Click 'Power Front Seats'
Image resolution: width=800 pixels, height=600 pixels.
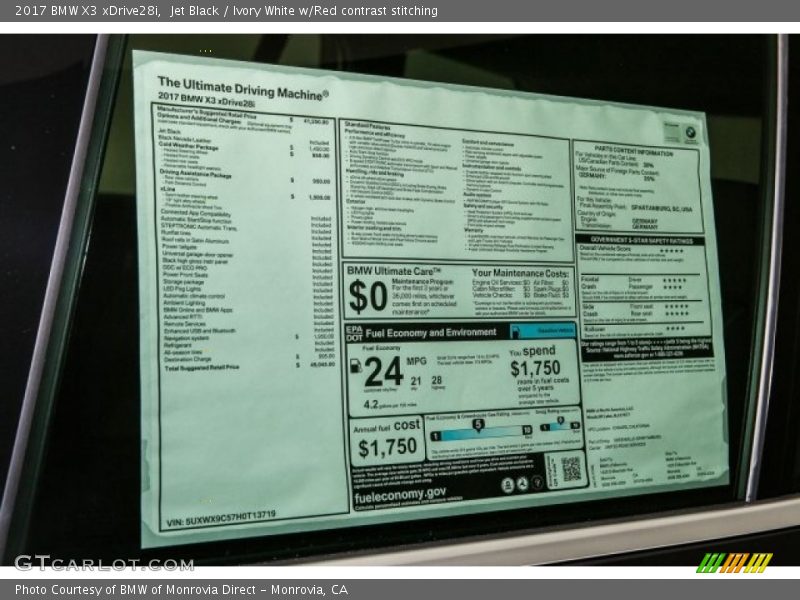click(186, 274)
